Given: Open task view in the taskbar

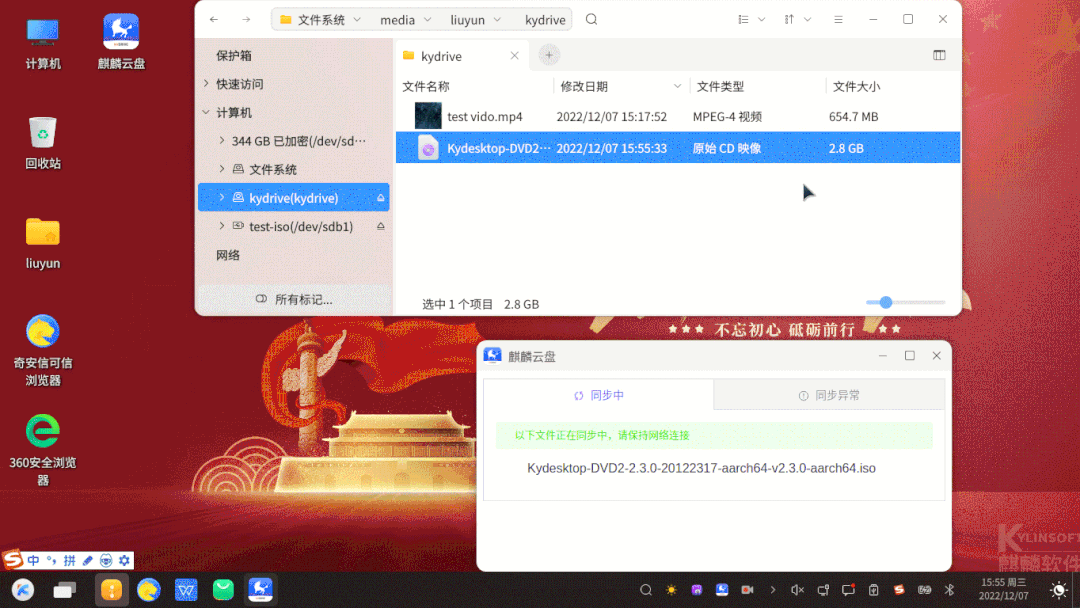Looking at the screenshot, I should point(65,590).
